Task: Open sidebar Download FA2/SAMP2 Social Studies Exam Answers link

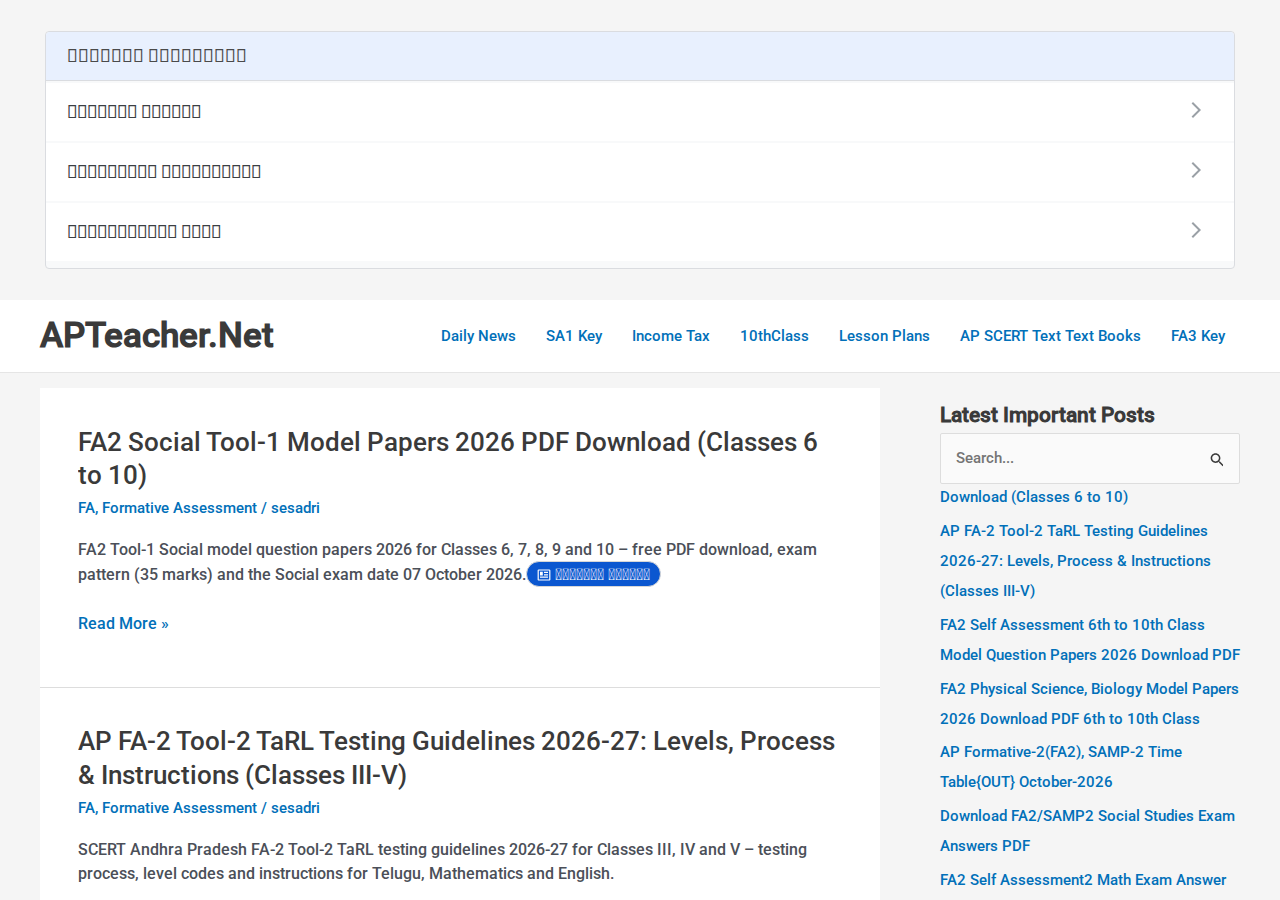Action: pos(1087,831)
